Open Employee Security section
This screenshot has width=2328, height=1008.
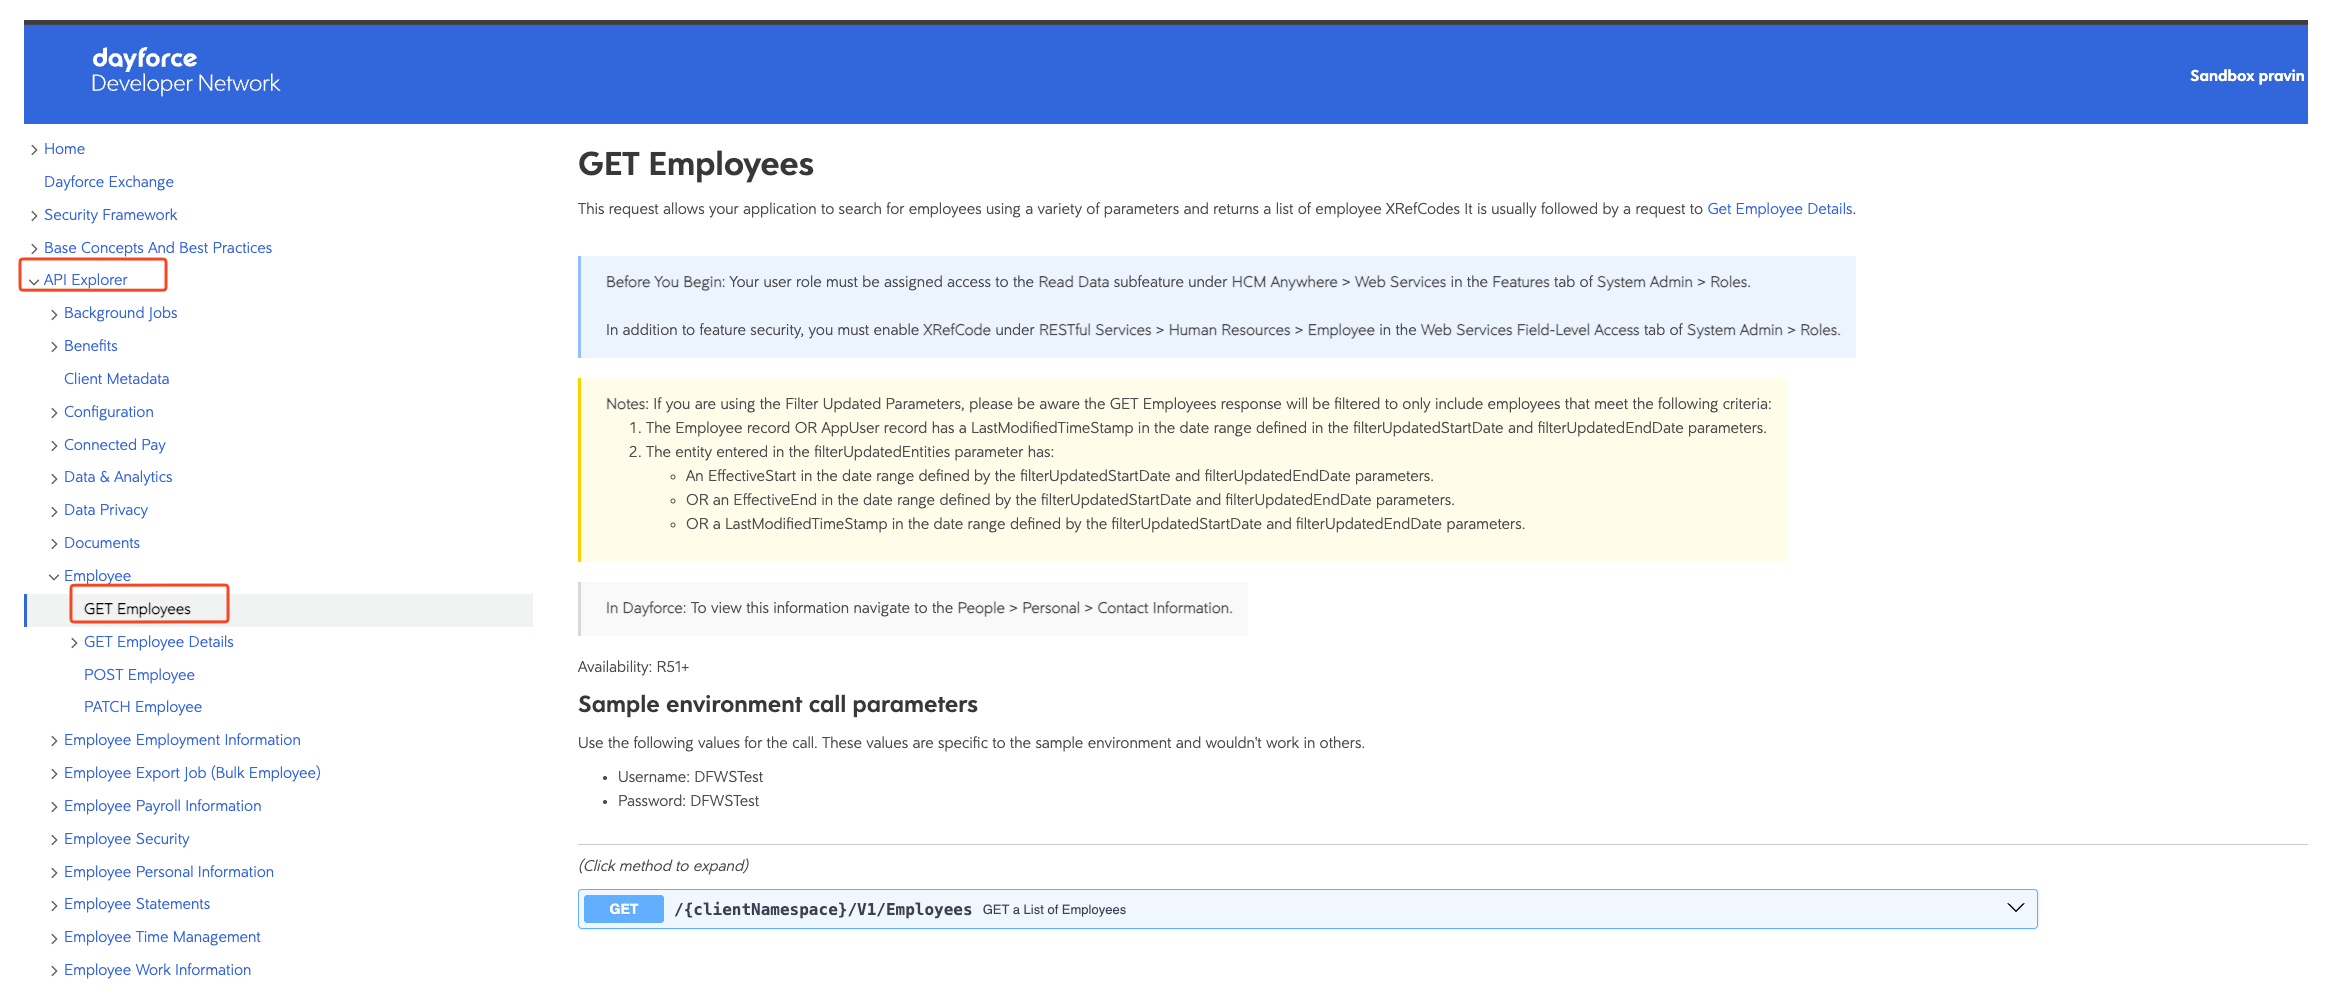coord(127,839)
